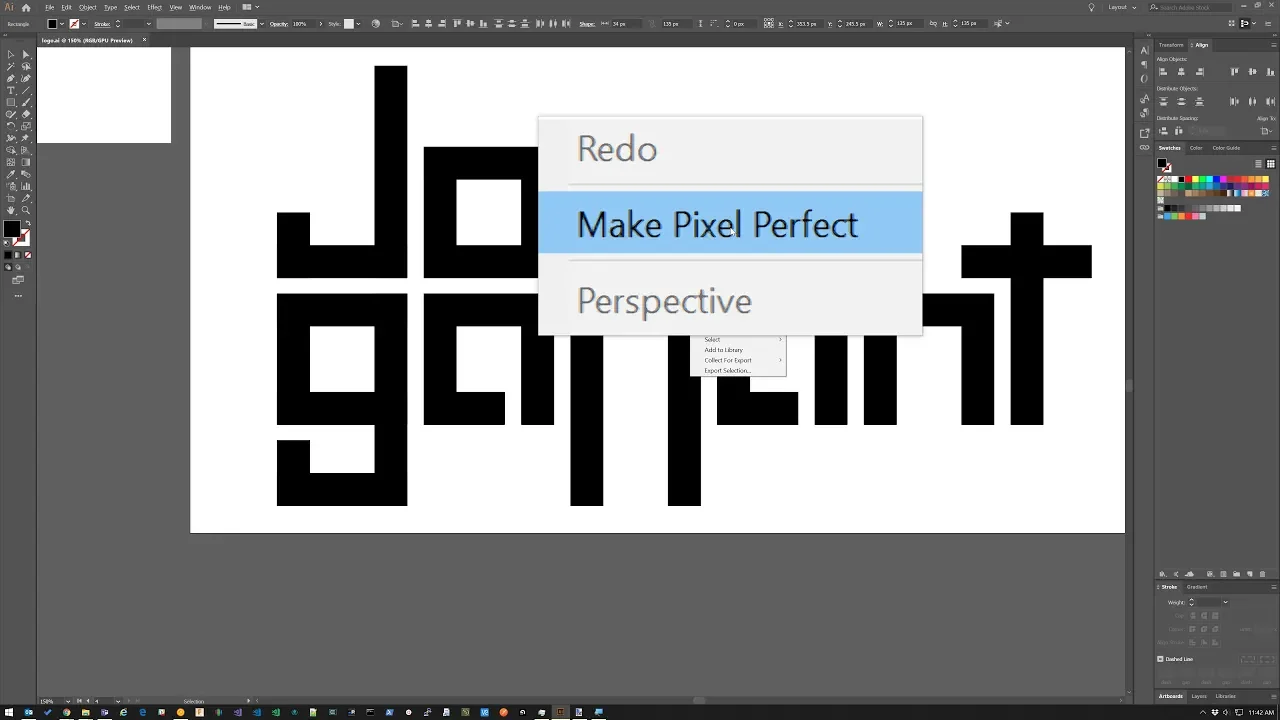Screen dimensions: 1280x720
Task: Open the Links panel icon
Action: click(x=1145, y=147)
